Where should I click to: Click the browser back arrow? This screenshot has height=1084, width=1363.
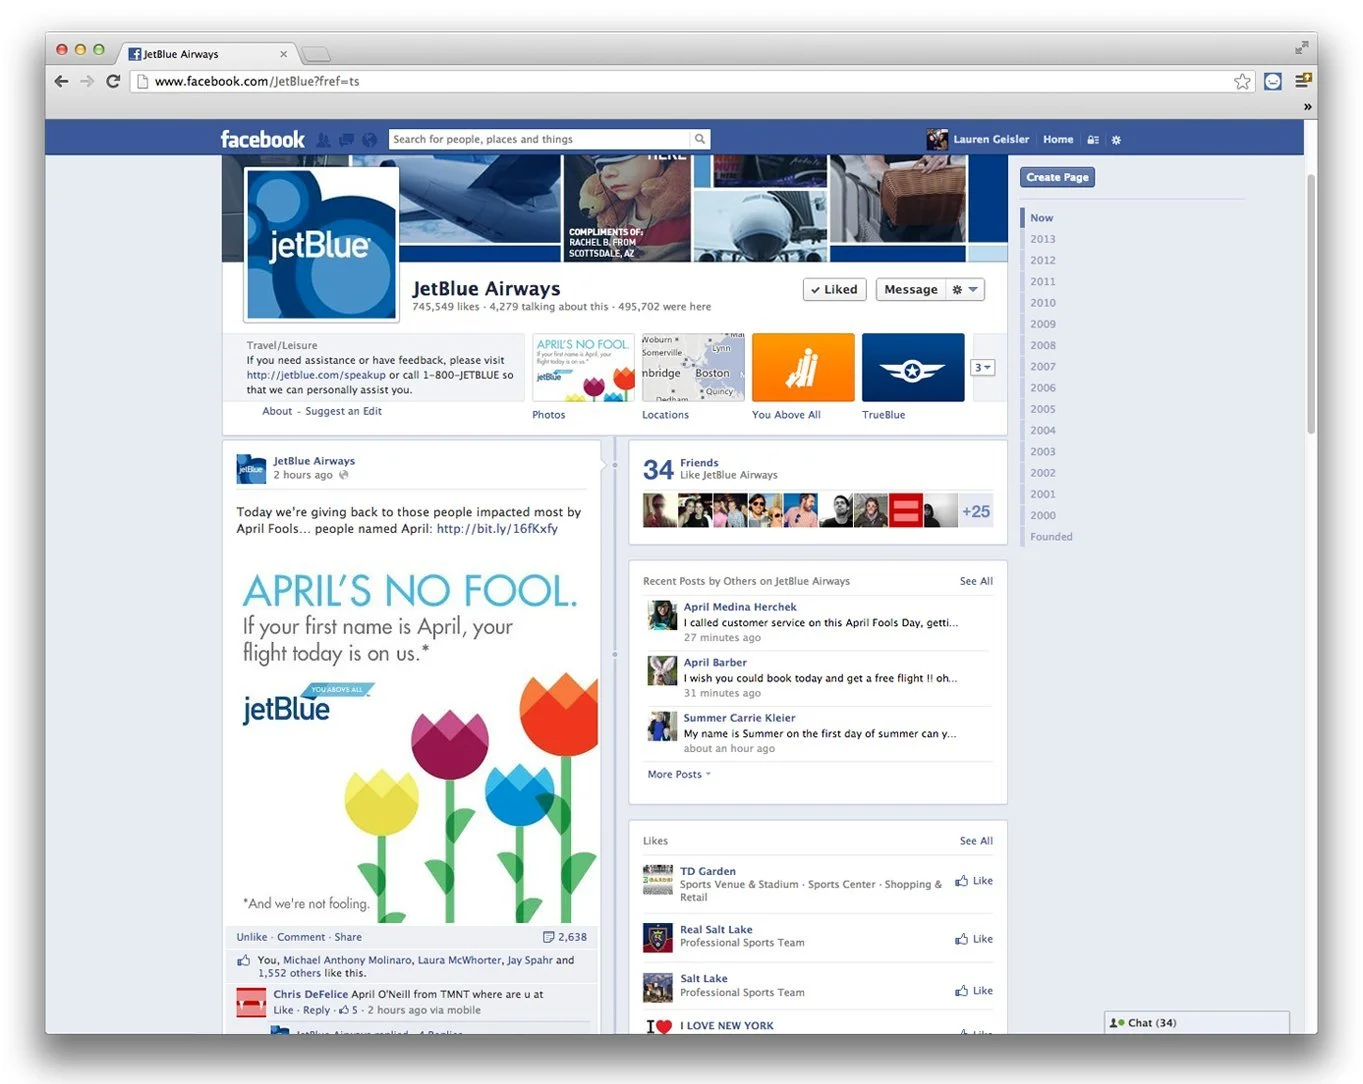(62, 81)
